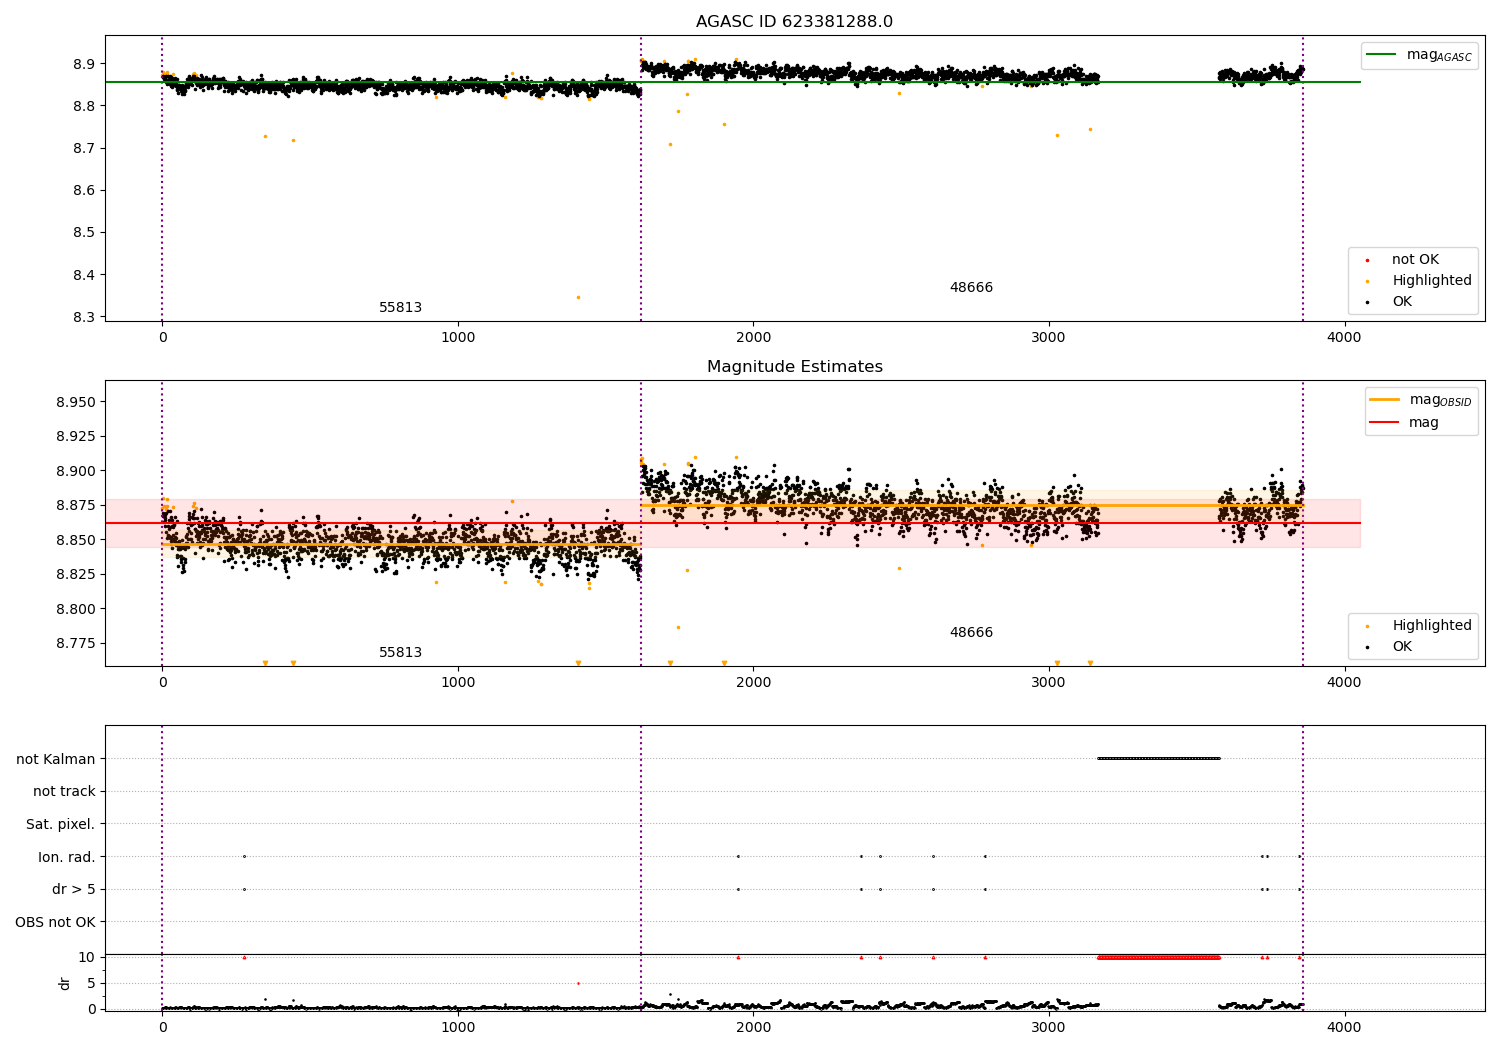1500x1050 pixels.
Task: Click x-tick '2000' under Magnitude Estimates plot
Action: [x=753, y=683]
